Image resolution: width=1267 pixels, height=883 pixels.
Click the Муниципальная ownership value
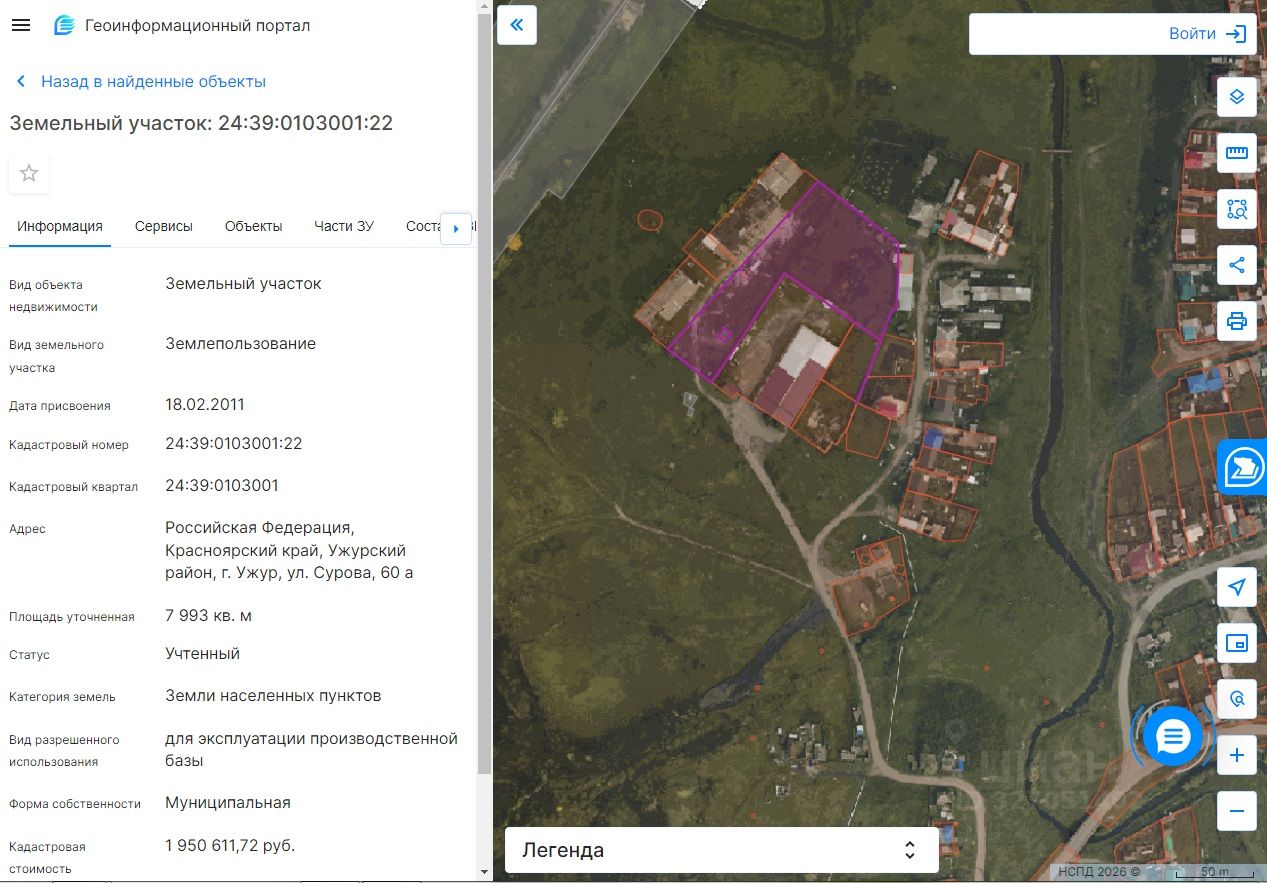[228, 803]
